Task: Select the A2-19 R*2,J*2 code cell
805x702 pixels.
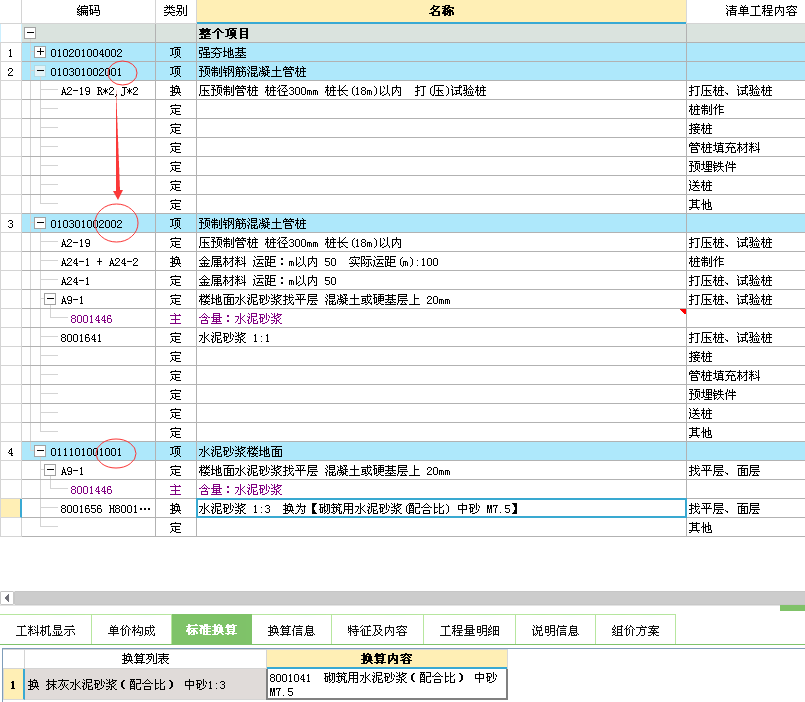Action: click(99, 91)
